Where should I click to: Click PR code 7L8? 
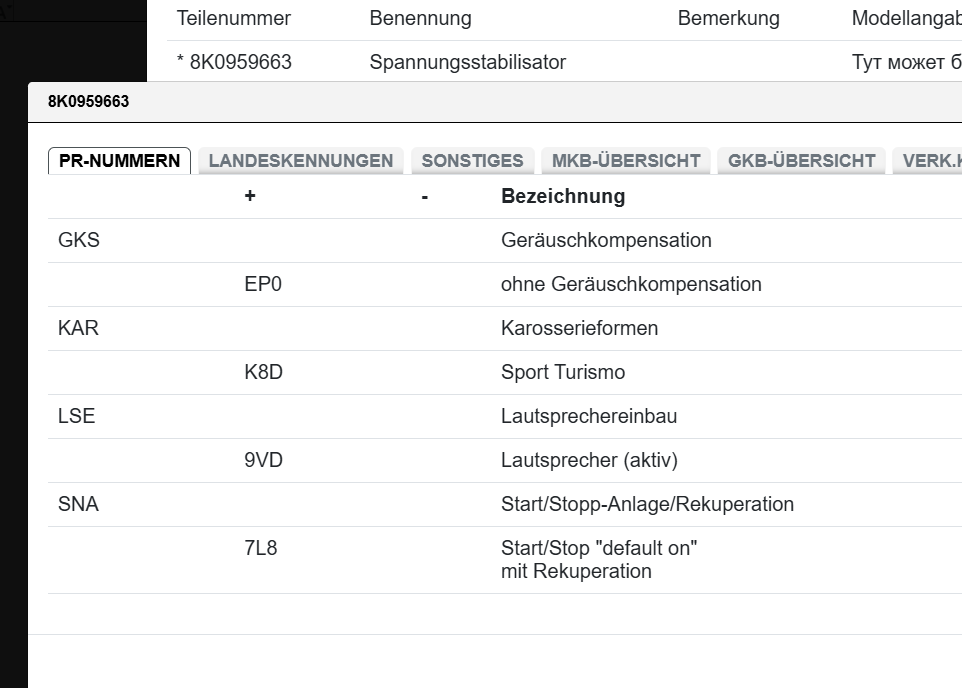point(260,548)
